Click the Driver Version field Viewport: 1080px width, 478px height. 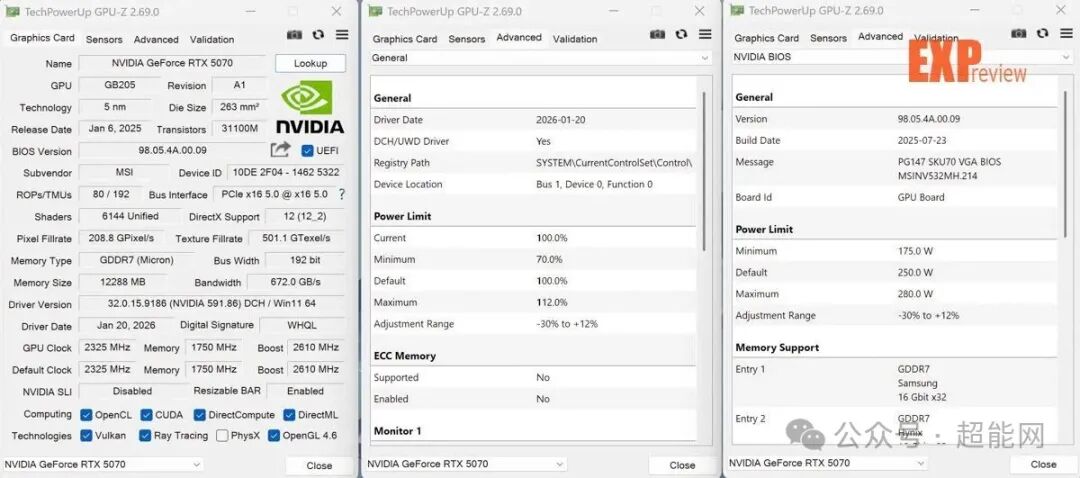(211, 304)
